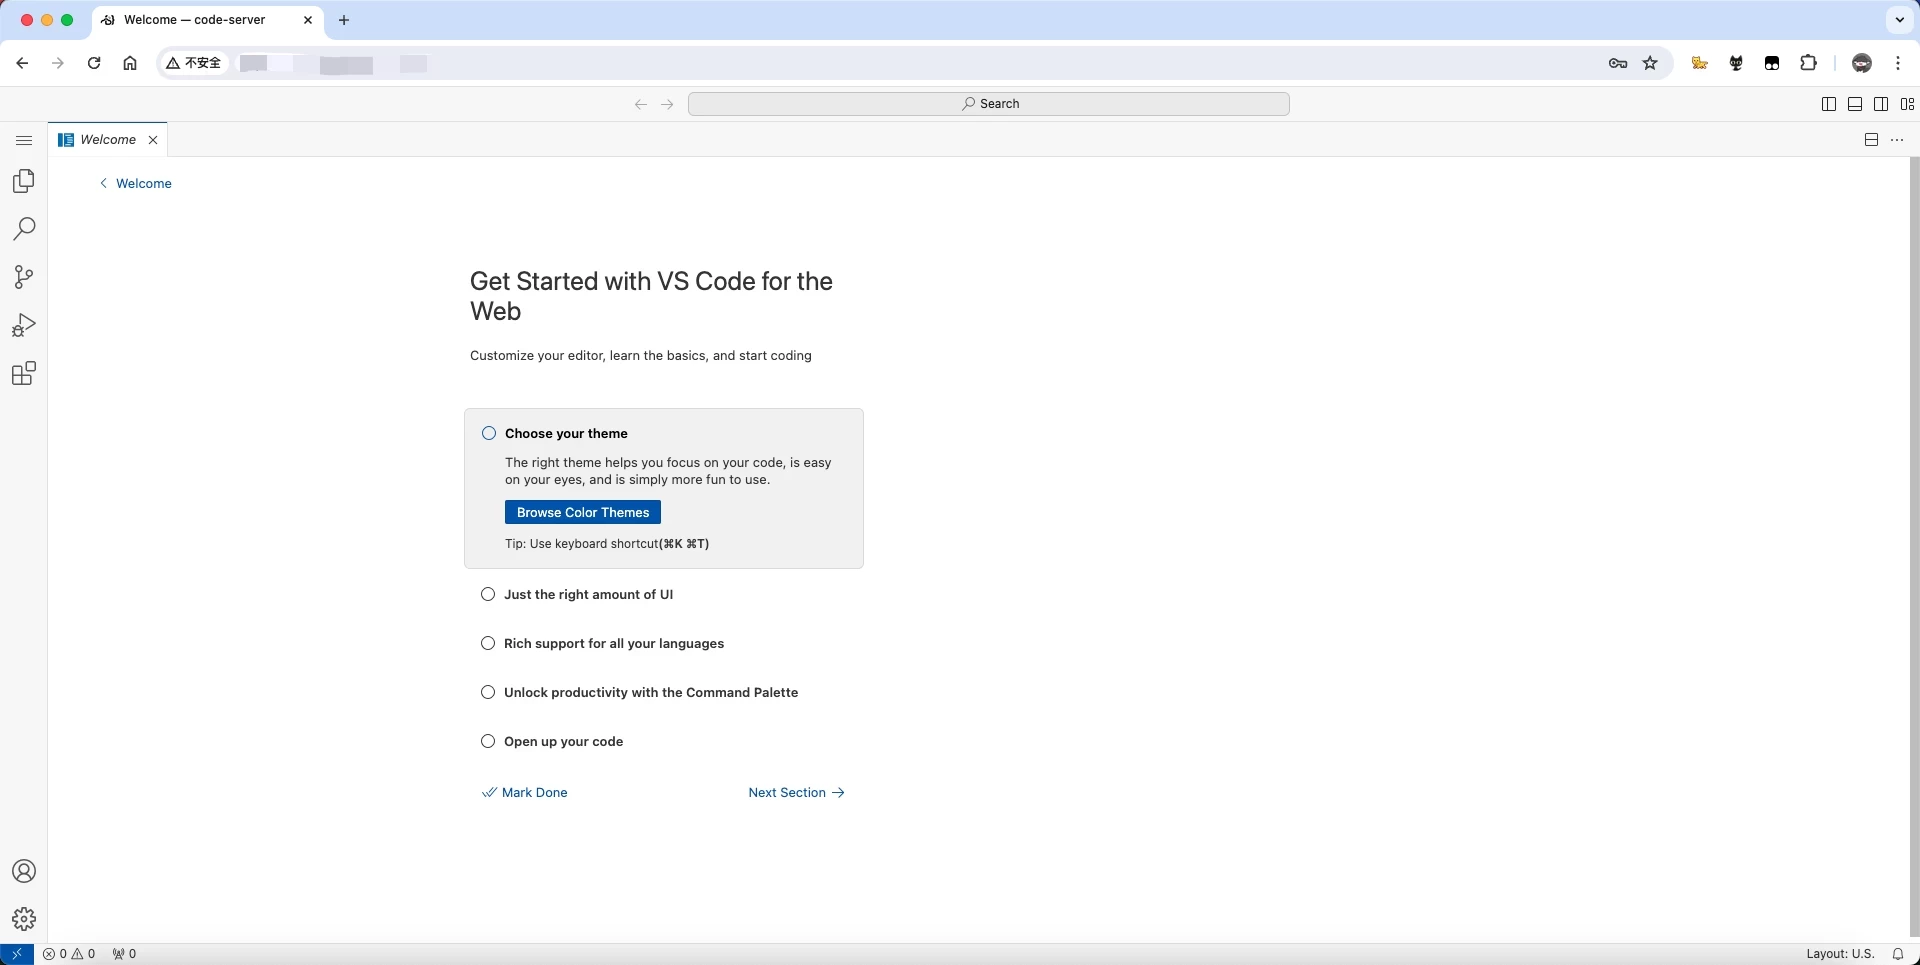
Task: Open the Extensions view
Action: (x=24, y=374)
